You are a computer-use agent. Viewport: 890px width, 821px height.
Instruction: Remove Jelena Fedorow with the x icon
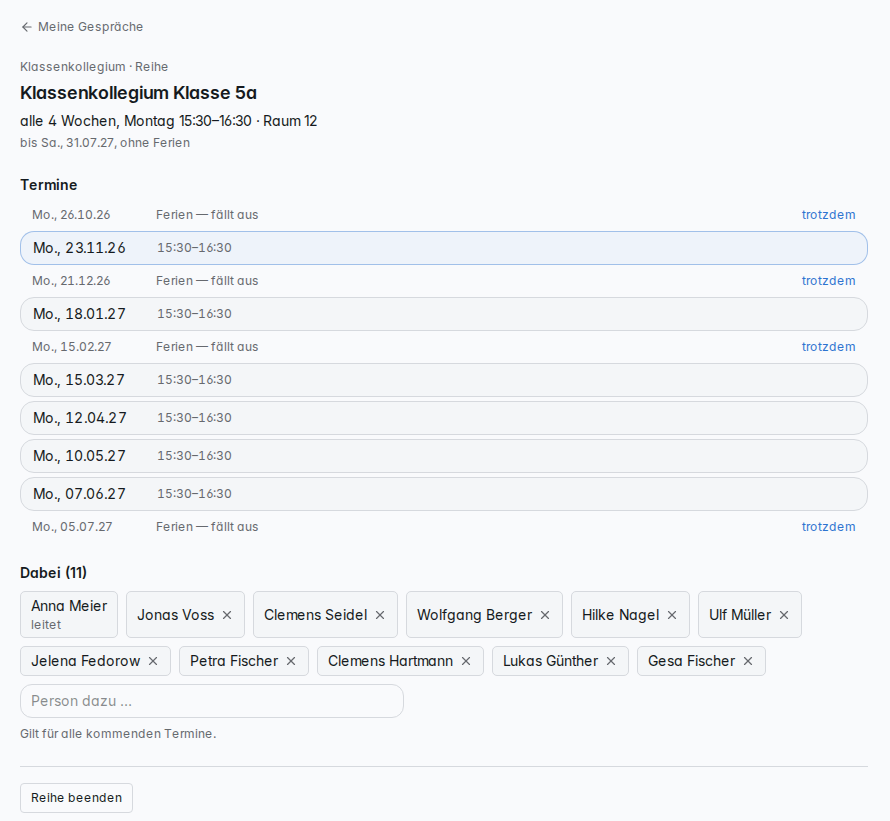153,661
